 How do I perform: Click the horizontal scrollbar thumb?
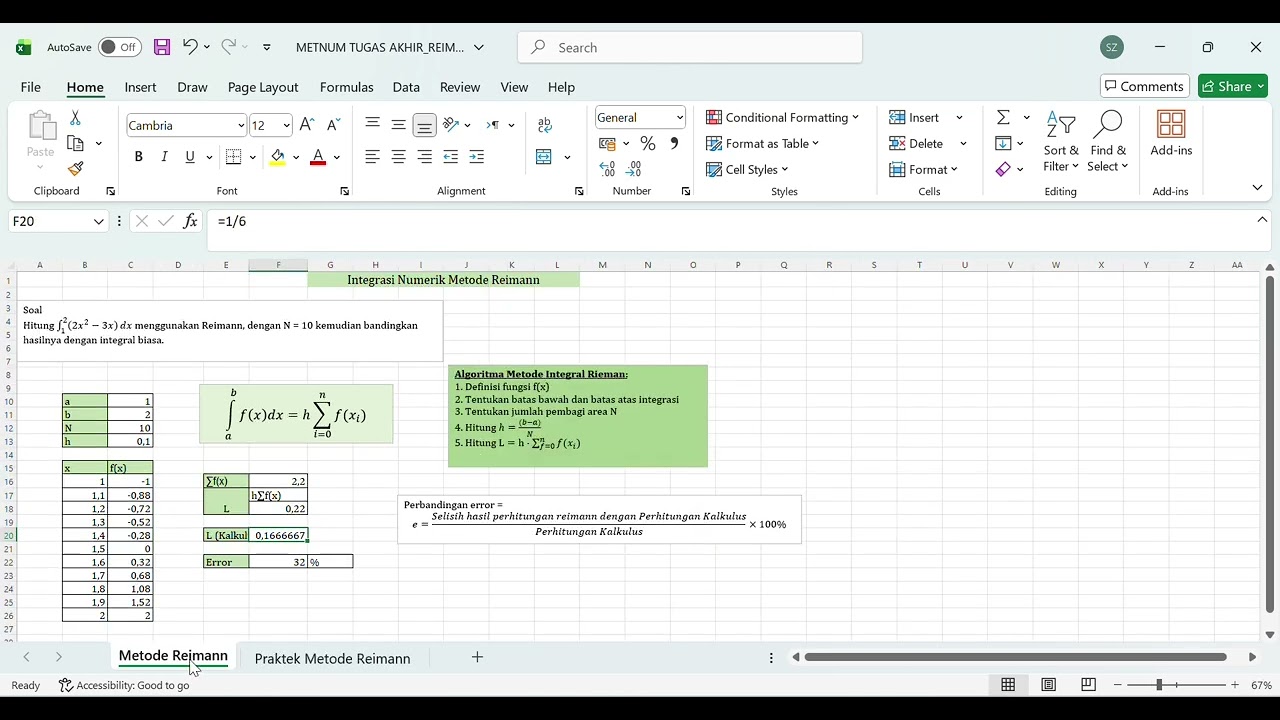1015,657
